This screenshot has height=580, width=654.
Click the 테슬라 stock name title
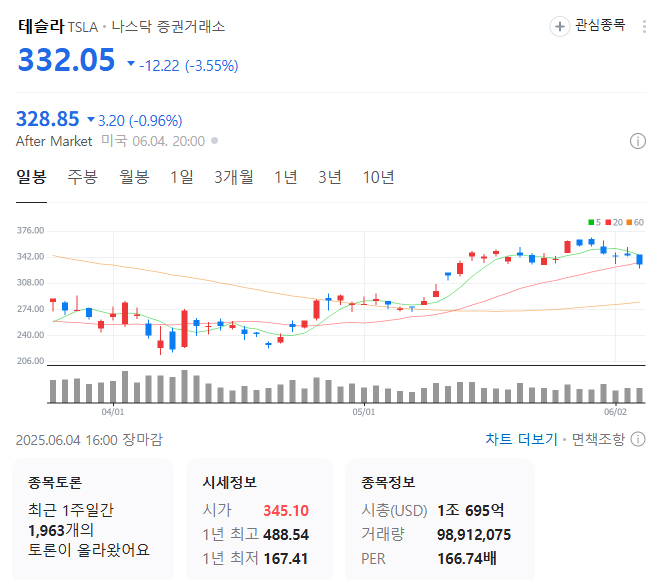point(41,26)
